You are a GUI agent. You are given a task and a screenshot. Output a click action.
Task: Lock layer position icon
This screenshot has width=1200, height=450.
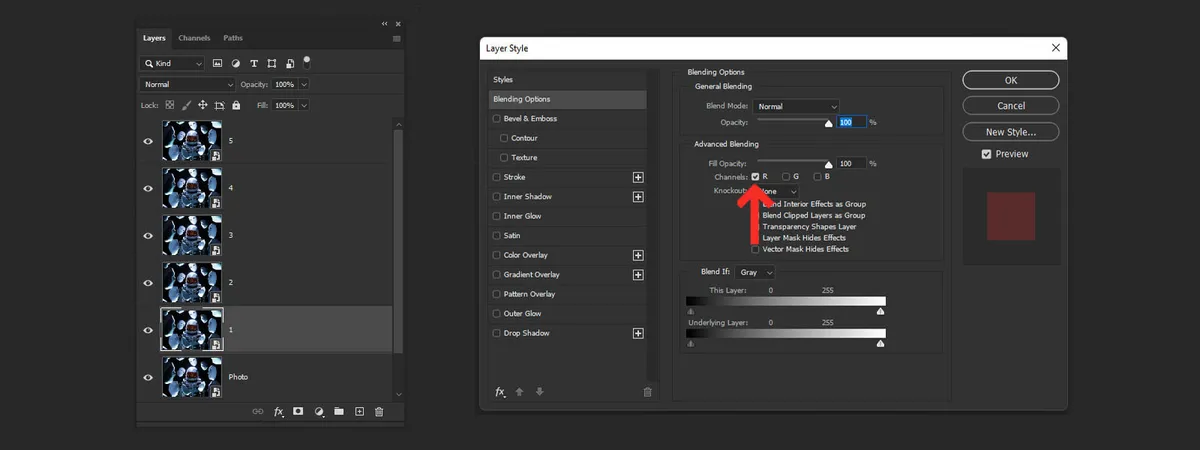203,105
